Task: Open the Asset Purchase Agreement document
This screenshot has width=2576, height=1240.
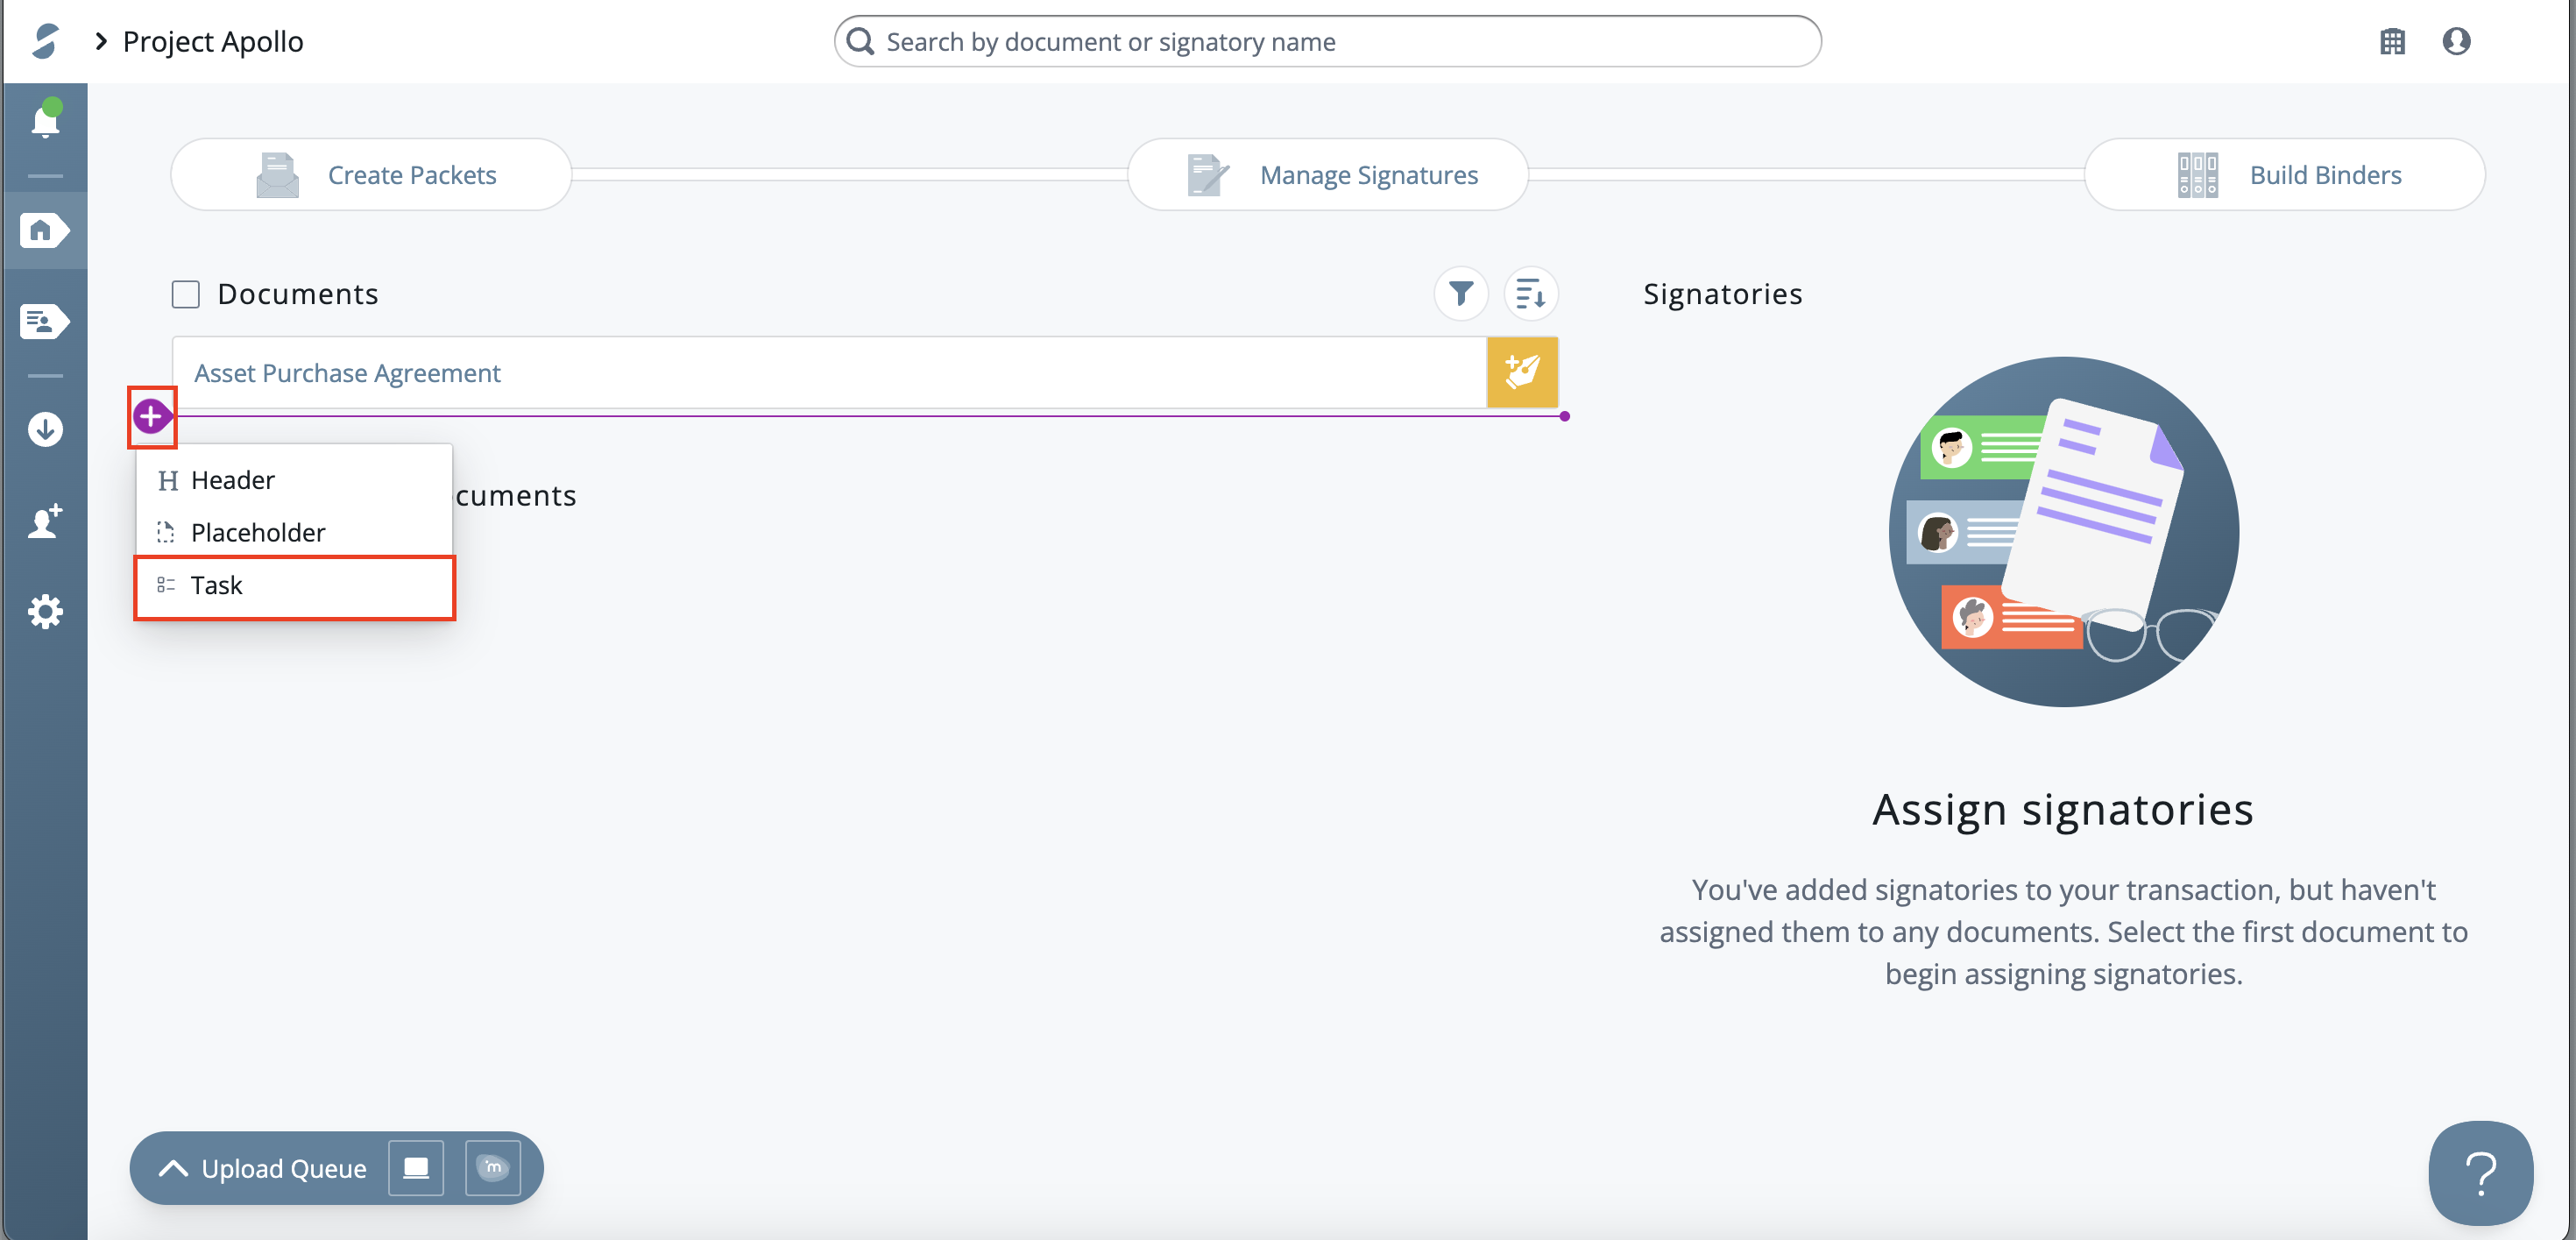Action: (x=347, y=373)
